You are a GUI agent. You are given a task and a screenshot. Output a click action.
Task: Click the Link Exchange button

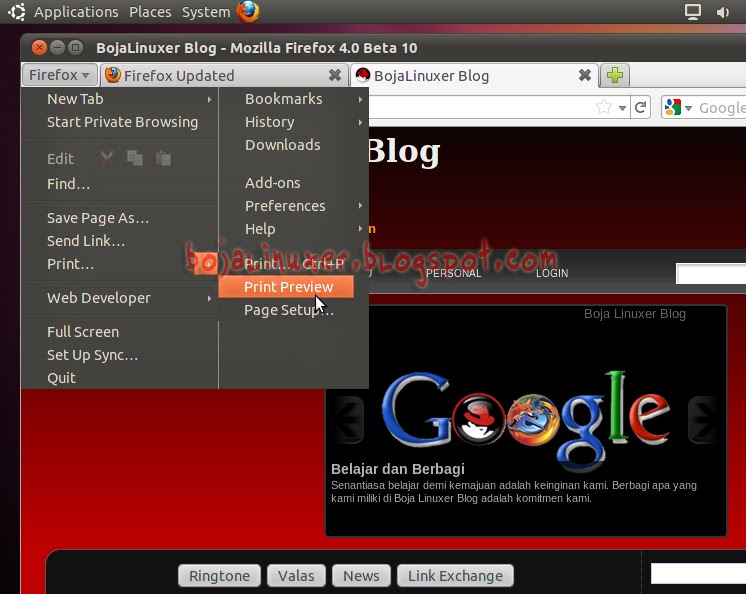(455, 576)
